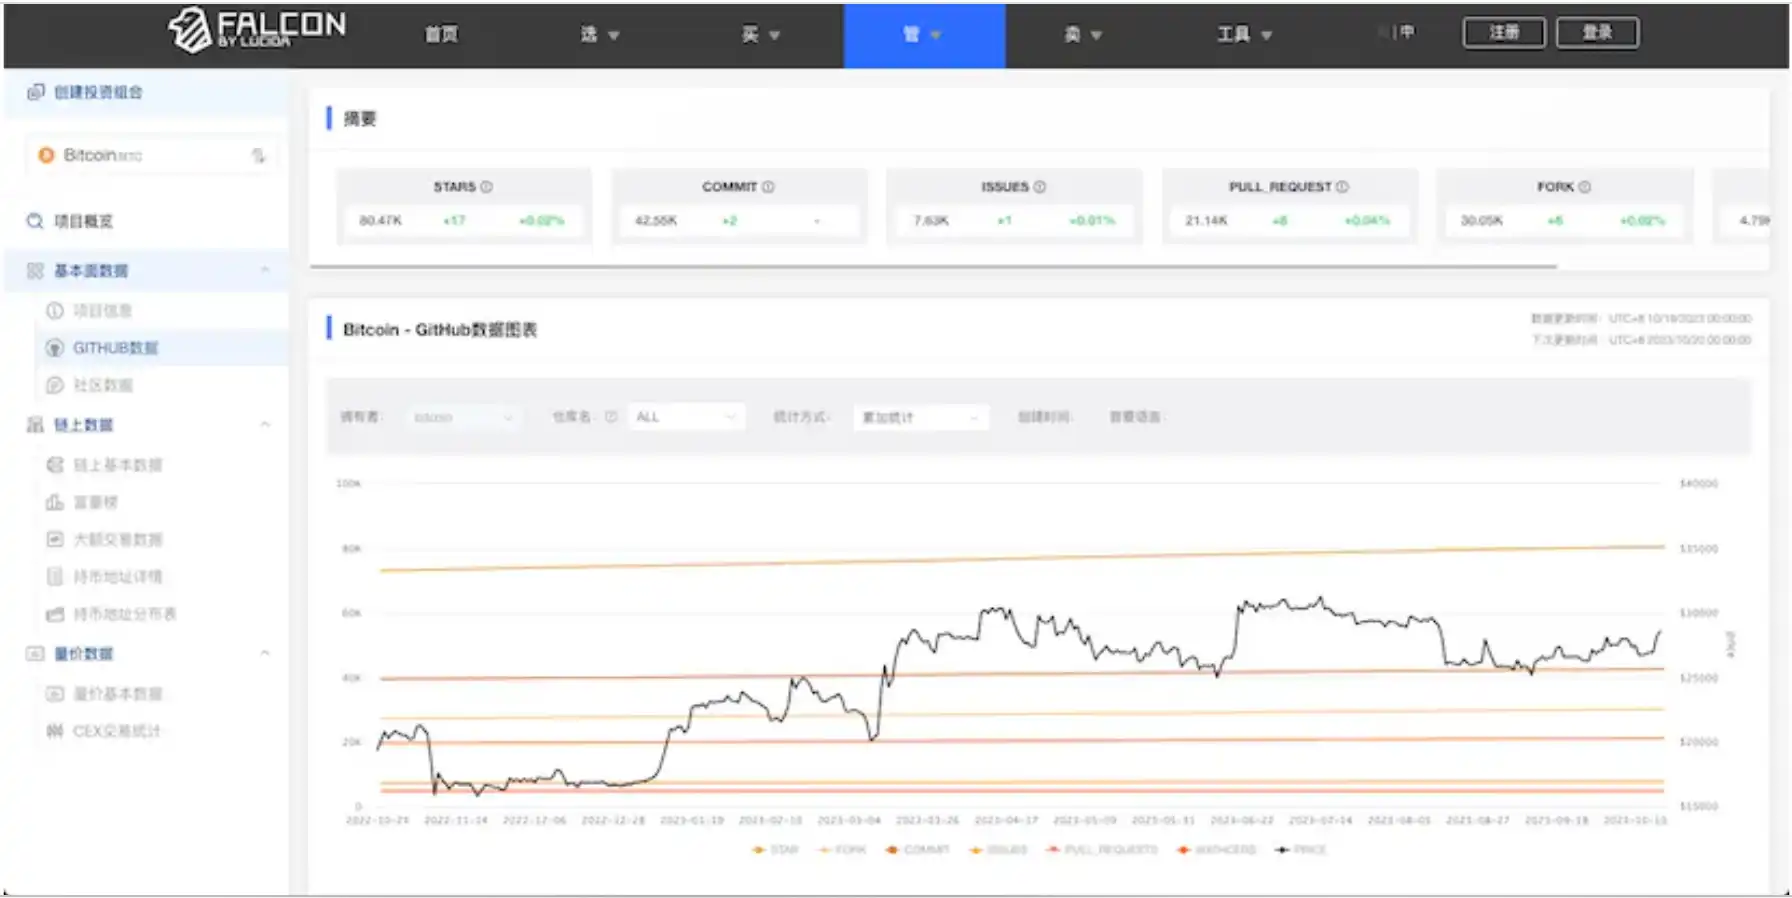Click the info icon beside FORK
1792x898 pixels.
tap(1585, 187)
